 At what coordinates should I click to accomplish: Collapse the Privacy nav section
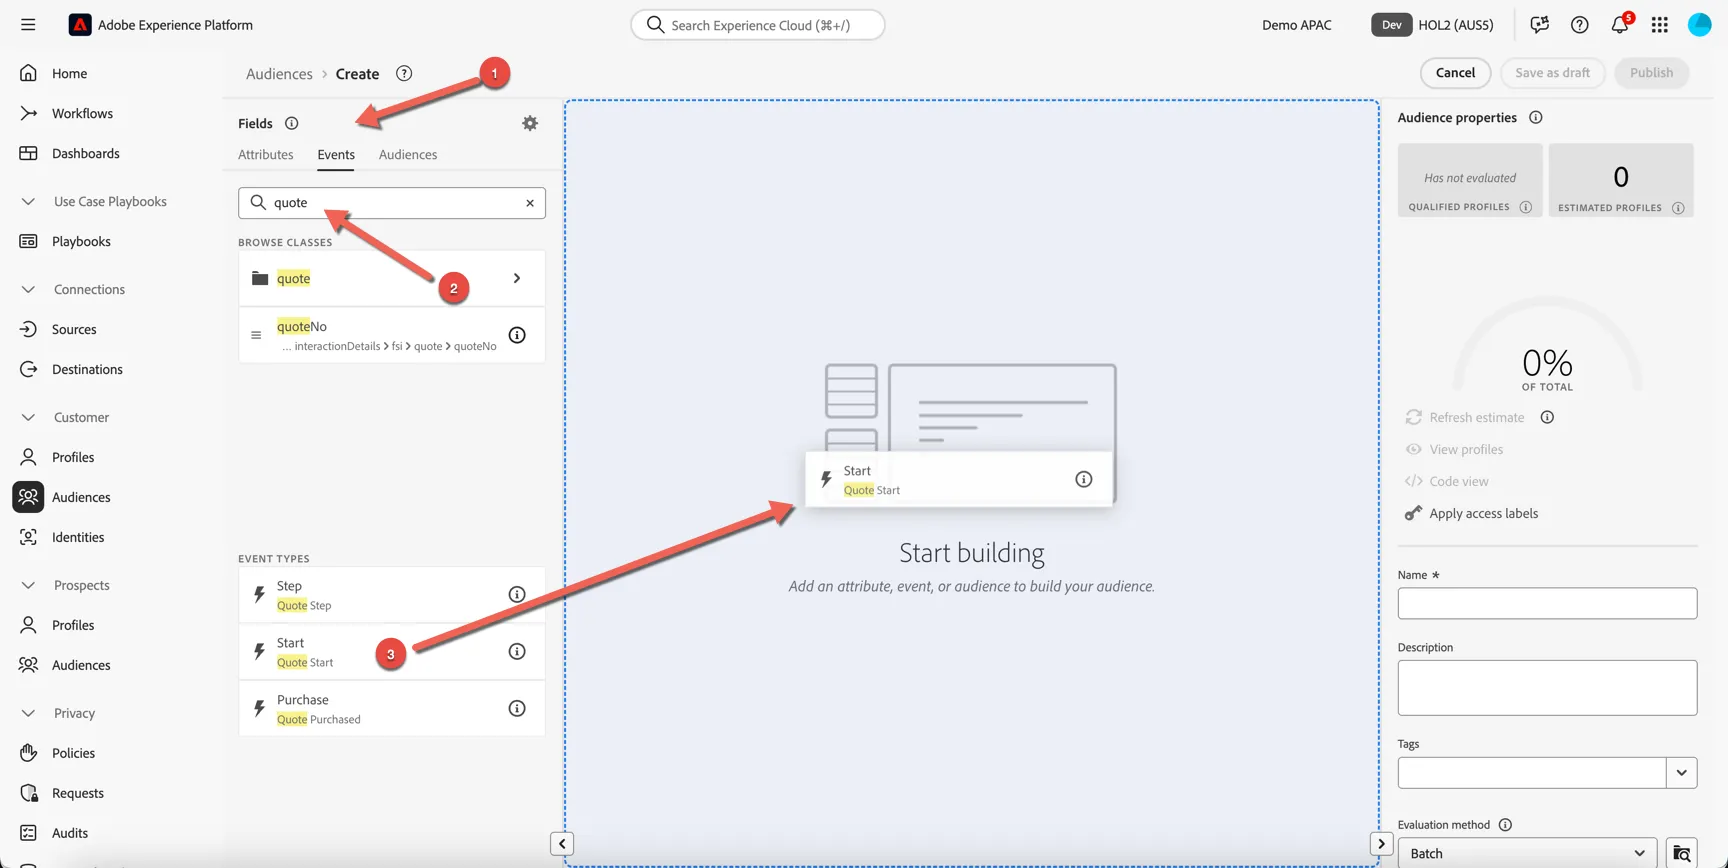[x=28, y=713]
